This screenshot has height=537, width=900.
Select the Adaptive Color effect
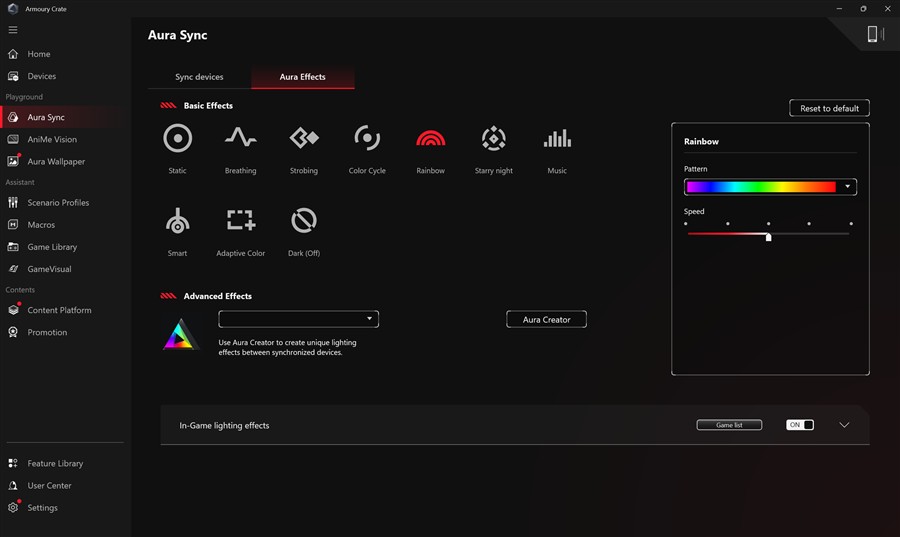[x=240, y=221]
